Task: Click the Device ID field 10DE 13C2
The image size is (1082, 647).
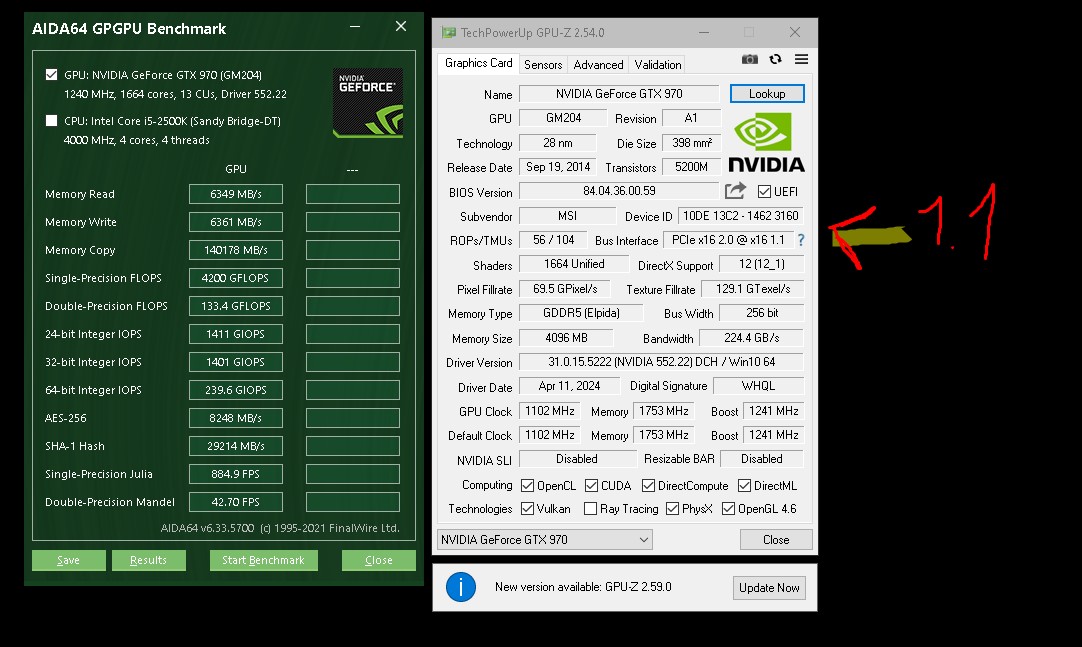Action: 741,216
